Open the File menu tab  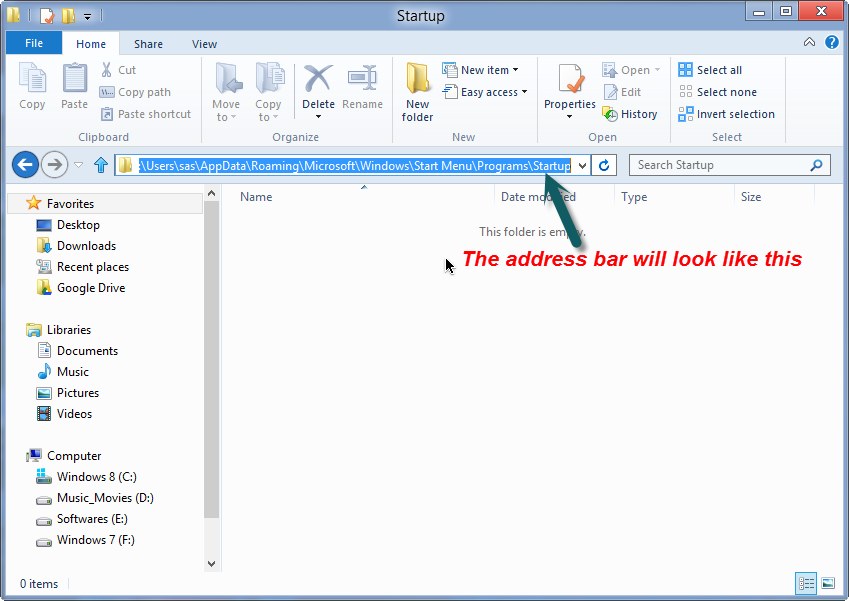[x=34, y=43]
